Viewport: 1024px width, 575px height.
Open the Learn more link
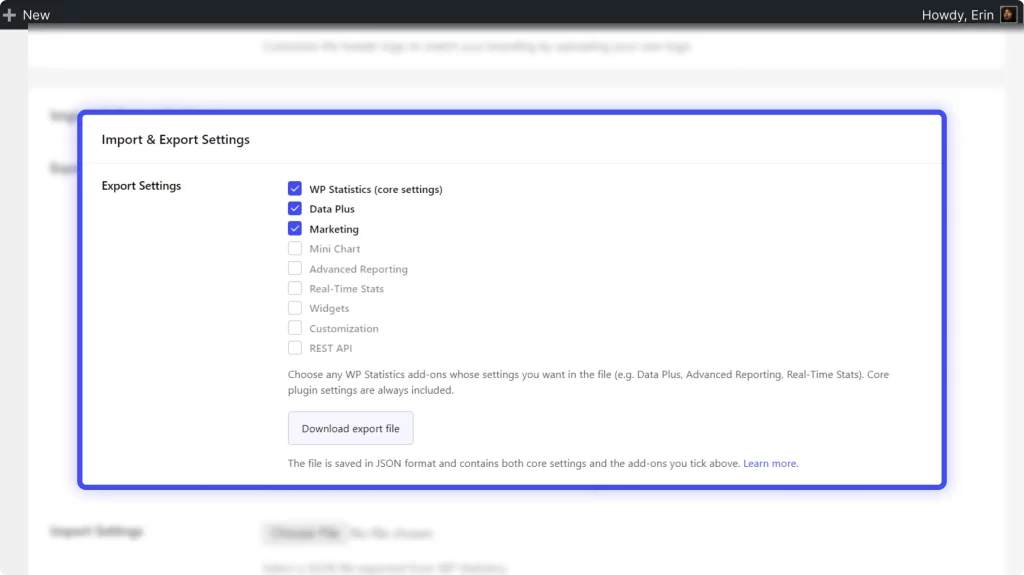[769, 463]
